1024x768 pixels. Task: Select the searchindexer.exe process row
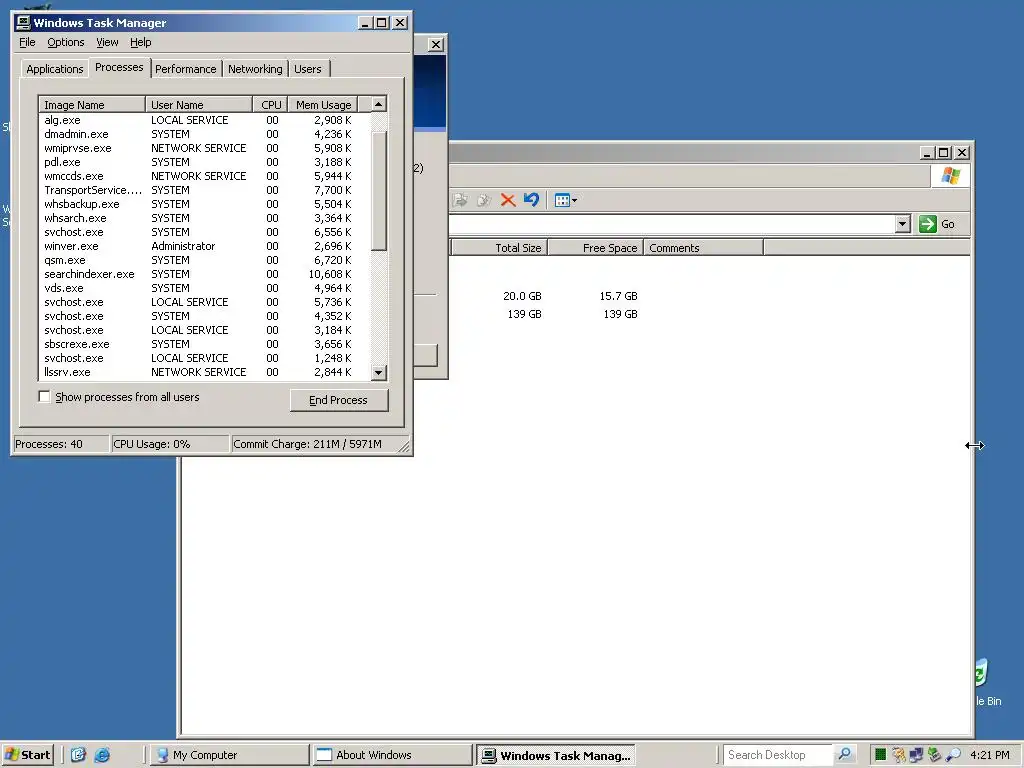[204, 274]
